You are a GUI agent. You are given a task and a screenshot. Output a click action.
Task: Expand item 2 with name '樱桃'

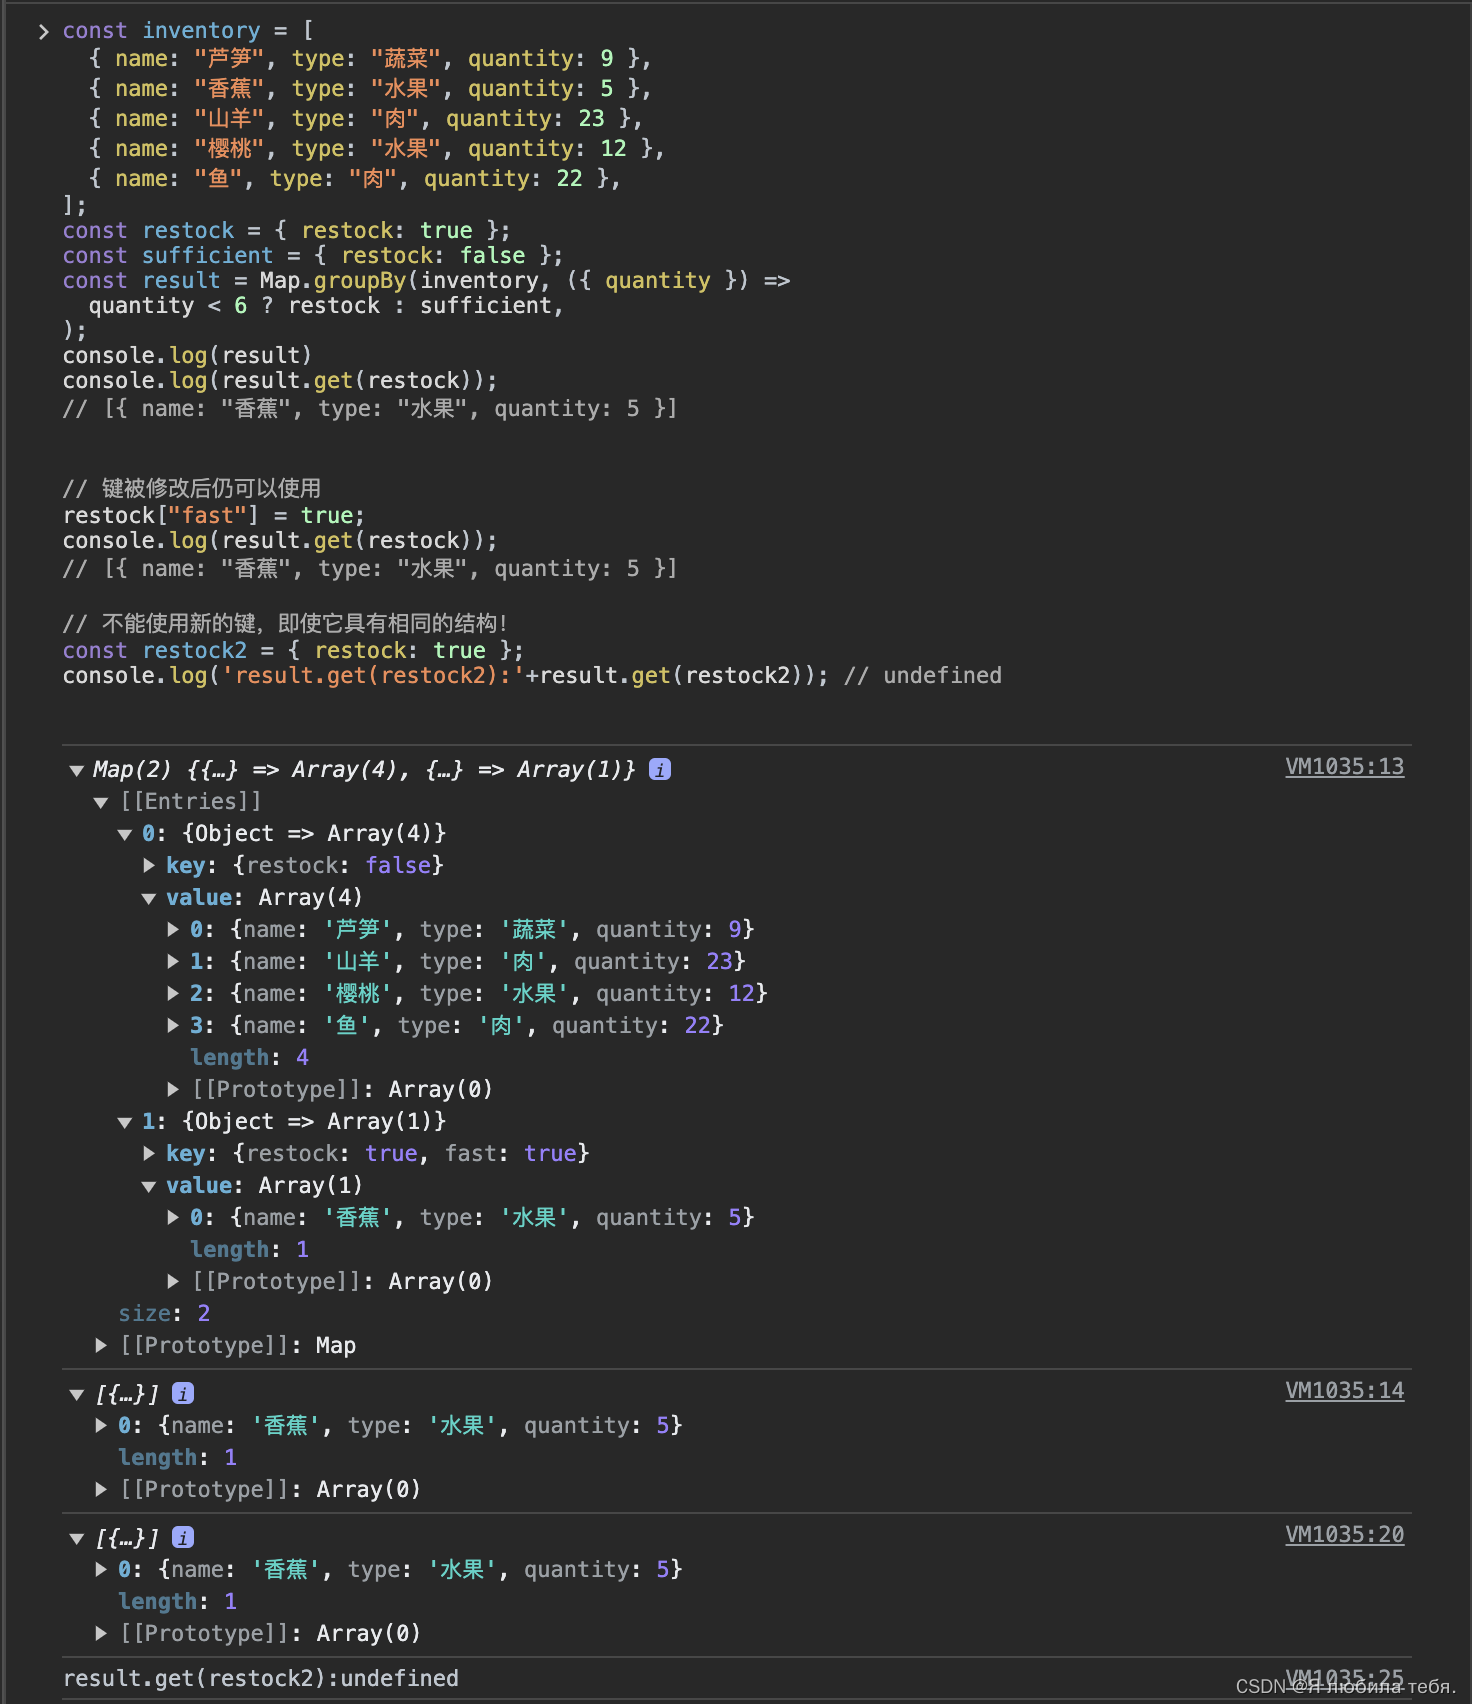[x=173, y=993]
